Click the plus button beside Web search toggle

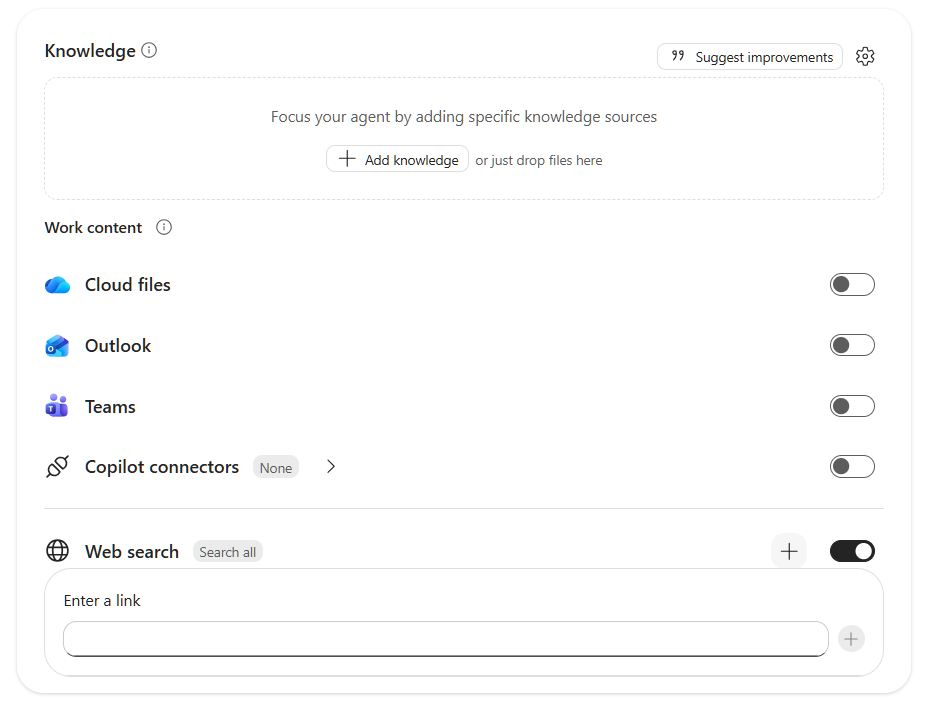[789, 551]
